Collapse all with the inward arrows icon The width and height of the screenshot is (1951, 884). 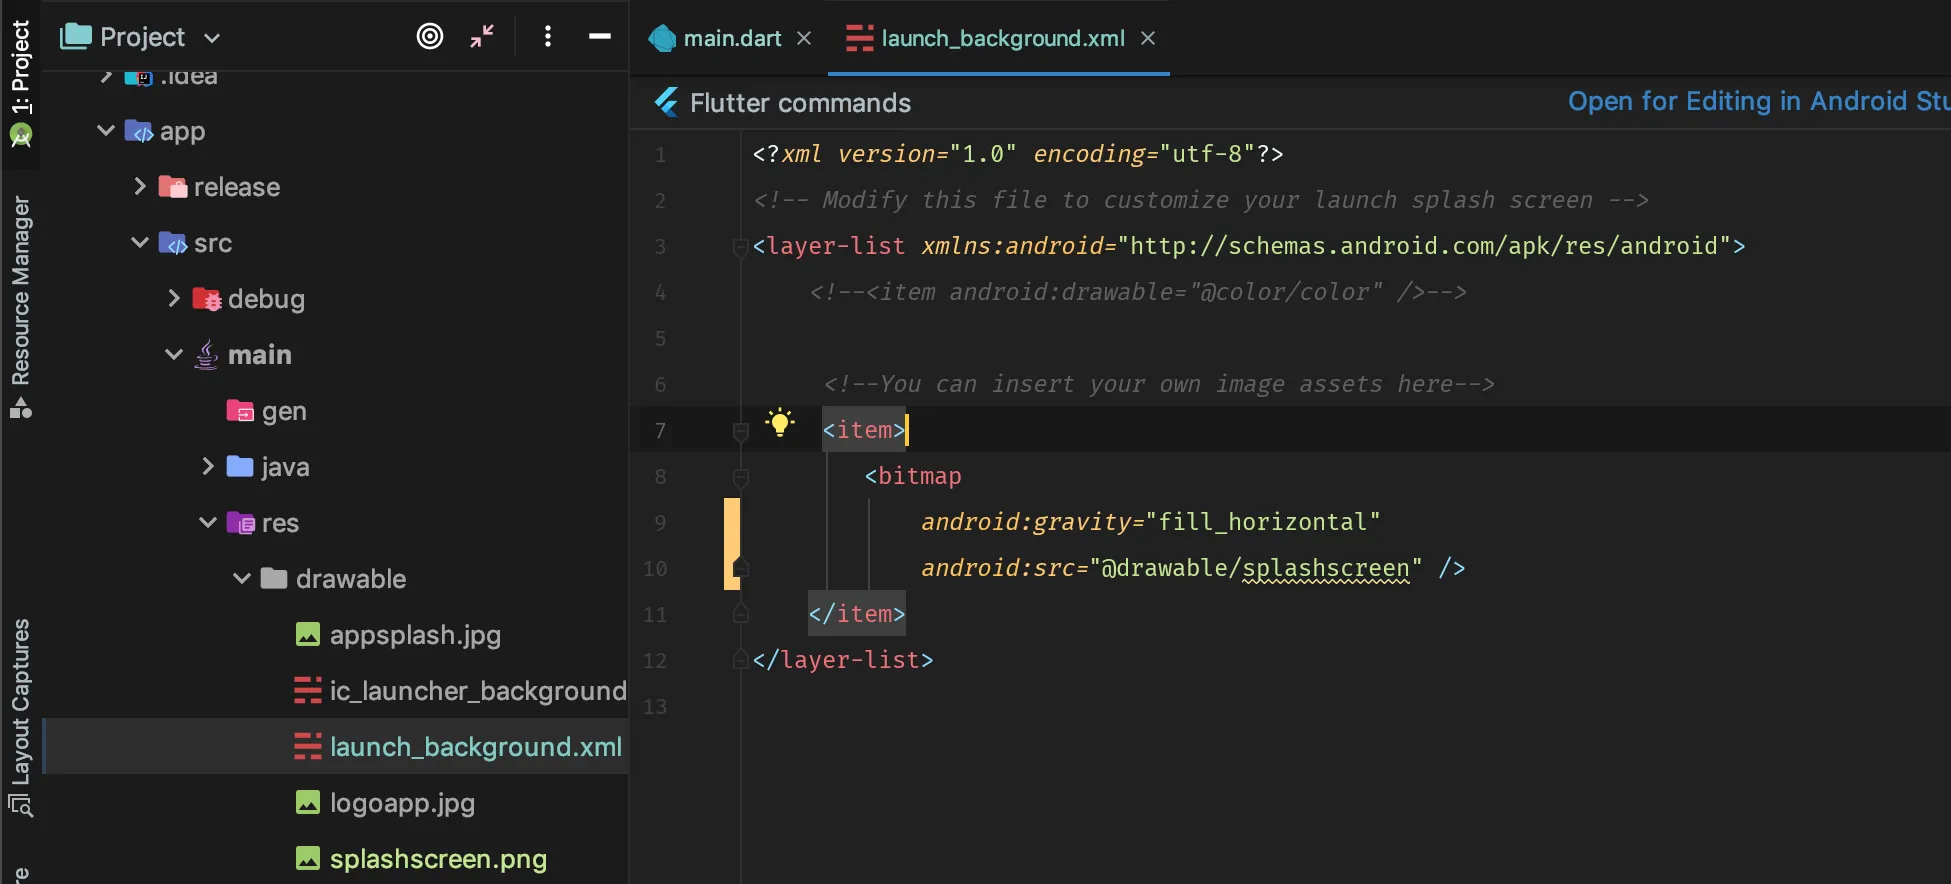482,37
